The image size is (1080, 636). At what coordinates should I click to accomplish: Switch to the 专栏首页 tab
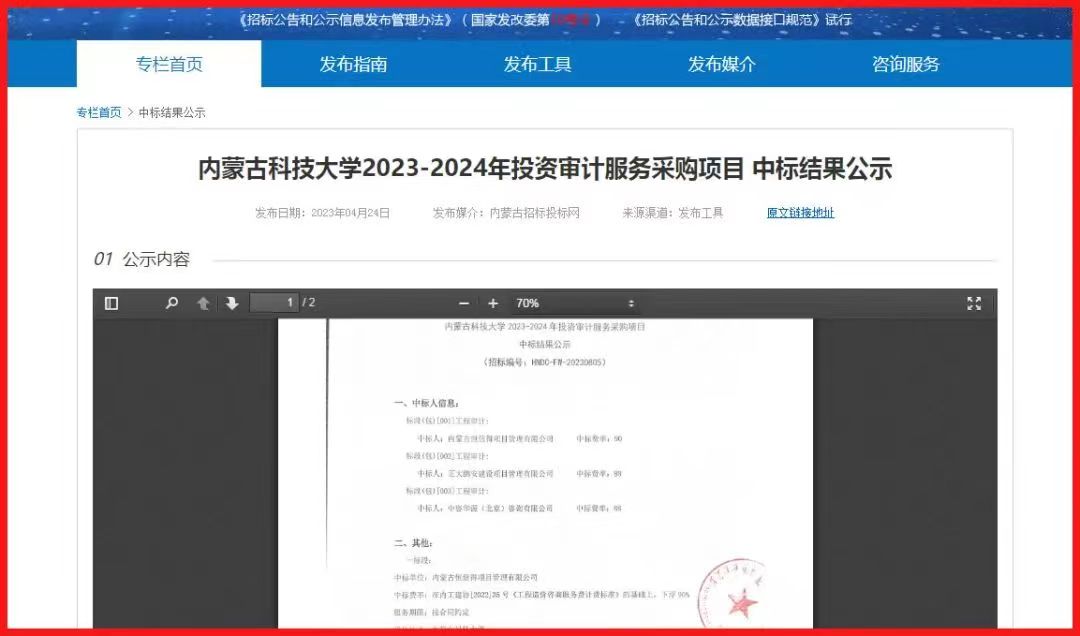pyautogui.click(x=169, y=64)
